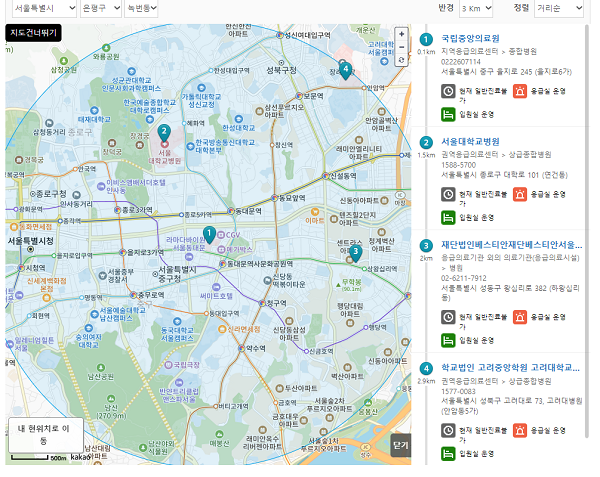The height and width of the screenshot is (477, 600).
Task: Click inpatient bed icon under 고려대학교 hospital entry
Action: (x=448, y=454)
